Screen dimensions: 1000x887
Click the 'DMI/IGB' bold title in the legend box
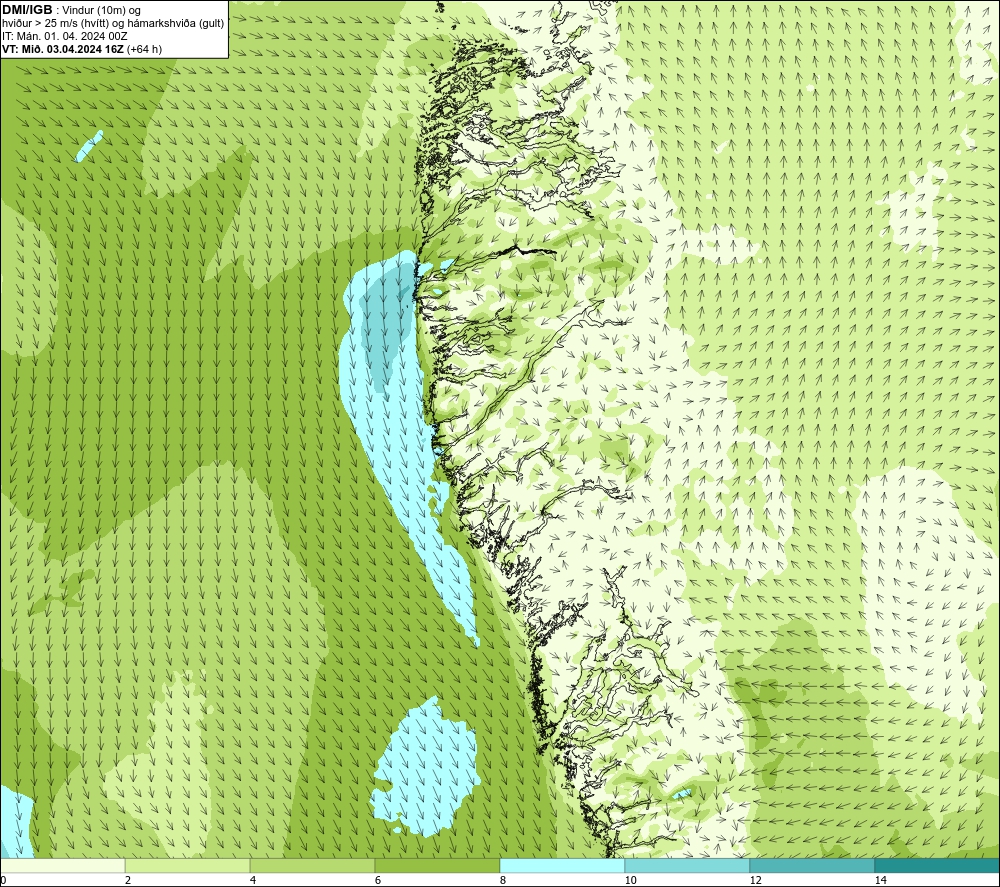pyautogui.click(x=27, y=10)
